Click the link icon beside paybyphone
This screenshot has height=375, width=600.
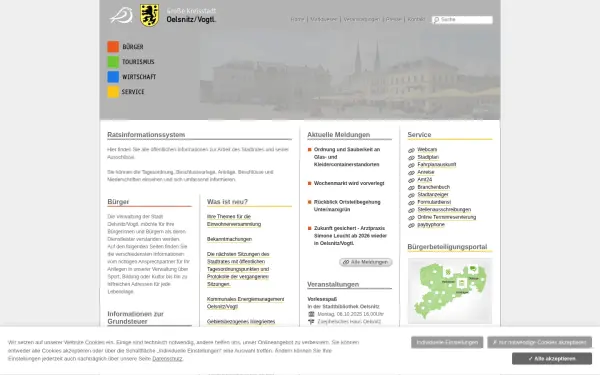(x=411, y=225)
